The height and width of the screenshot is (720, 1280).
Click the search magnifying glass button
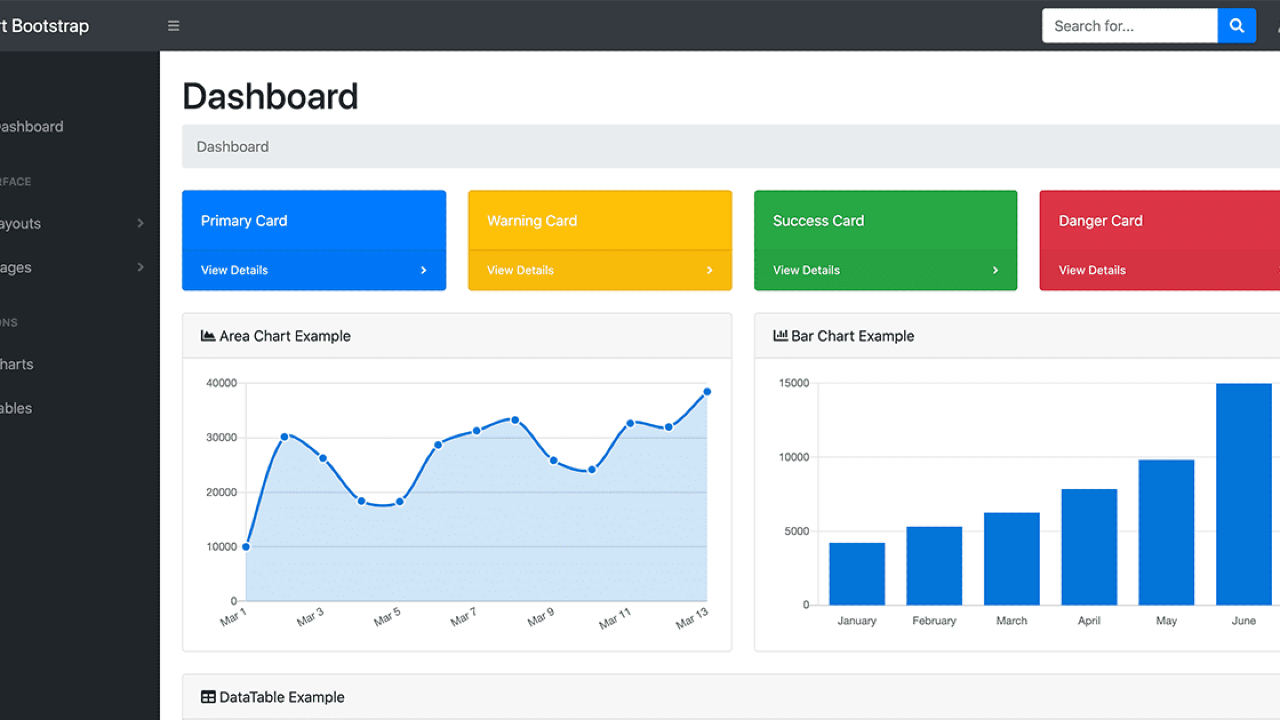(1237, 25)
